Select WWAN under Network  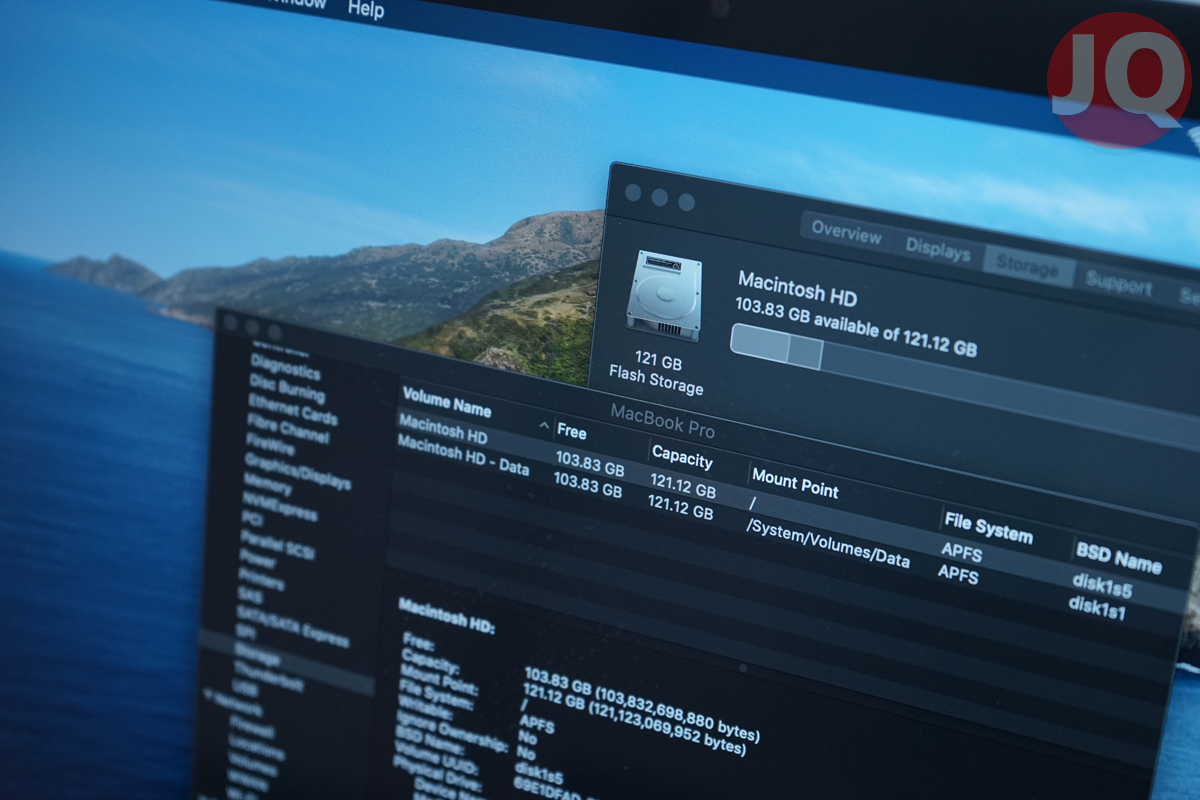(x=247, y=779)
